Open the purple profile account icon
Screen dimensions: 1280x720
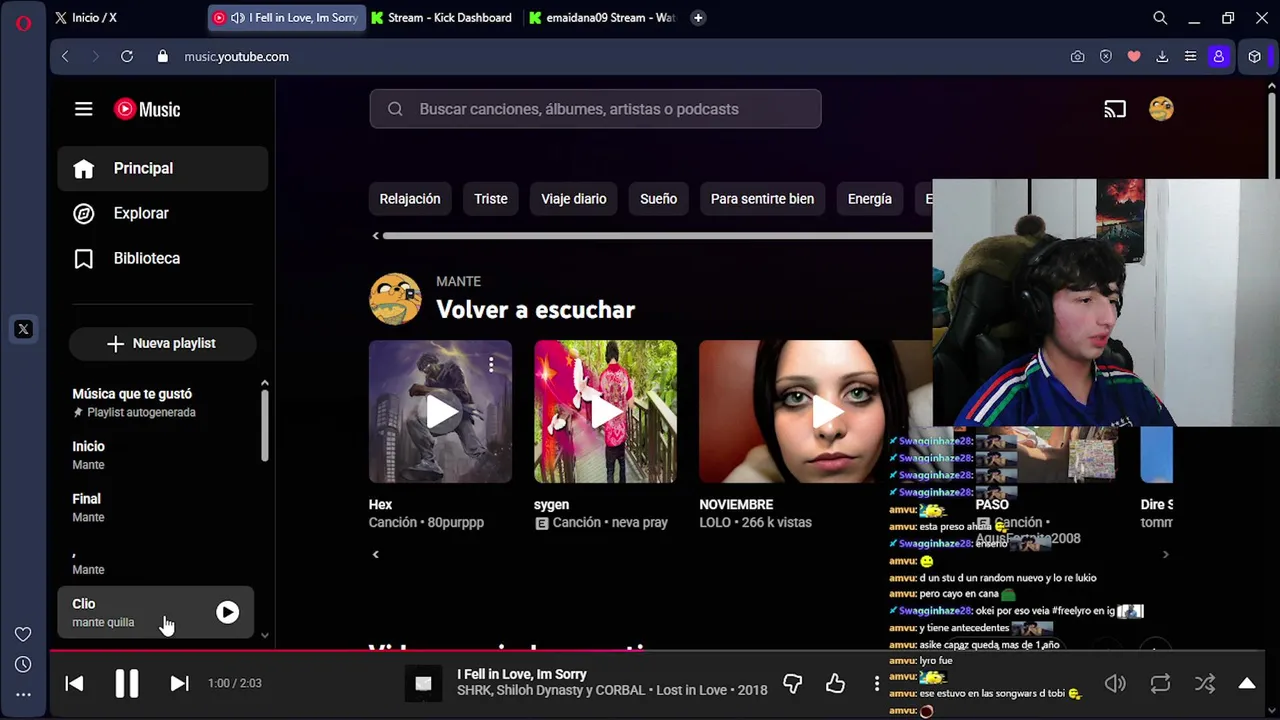click(1218, 57)
